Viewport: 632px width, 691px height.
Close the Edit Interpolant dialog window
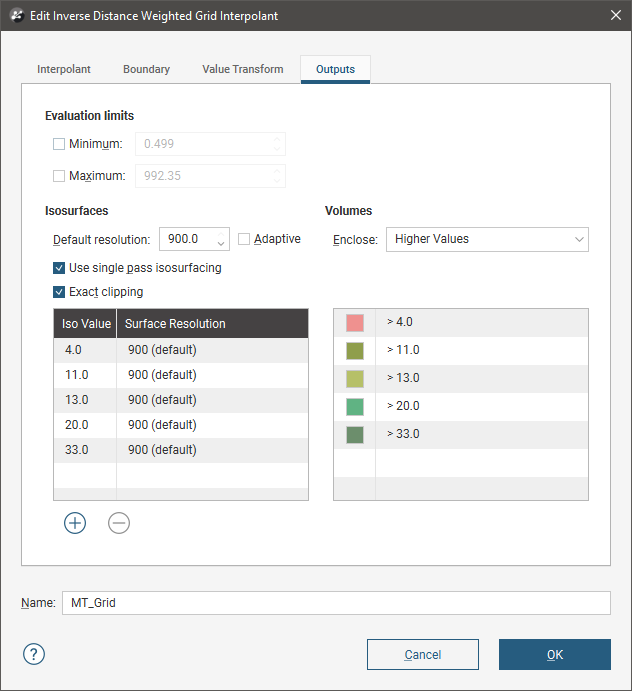(614, 16)
